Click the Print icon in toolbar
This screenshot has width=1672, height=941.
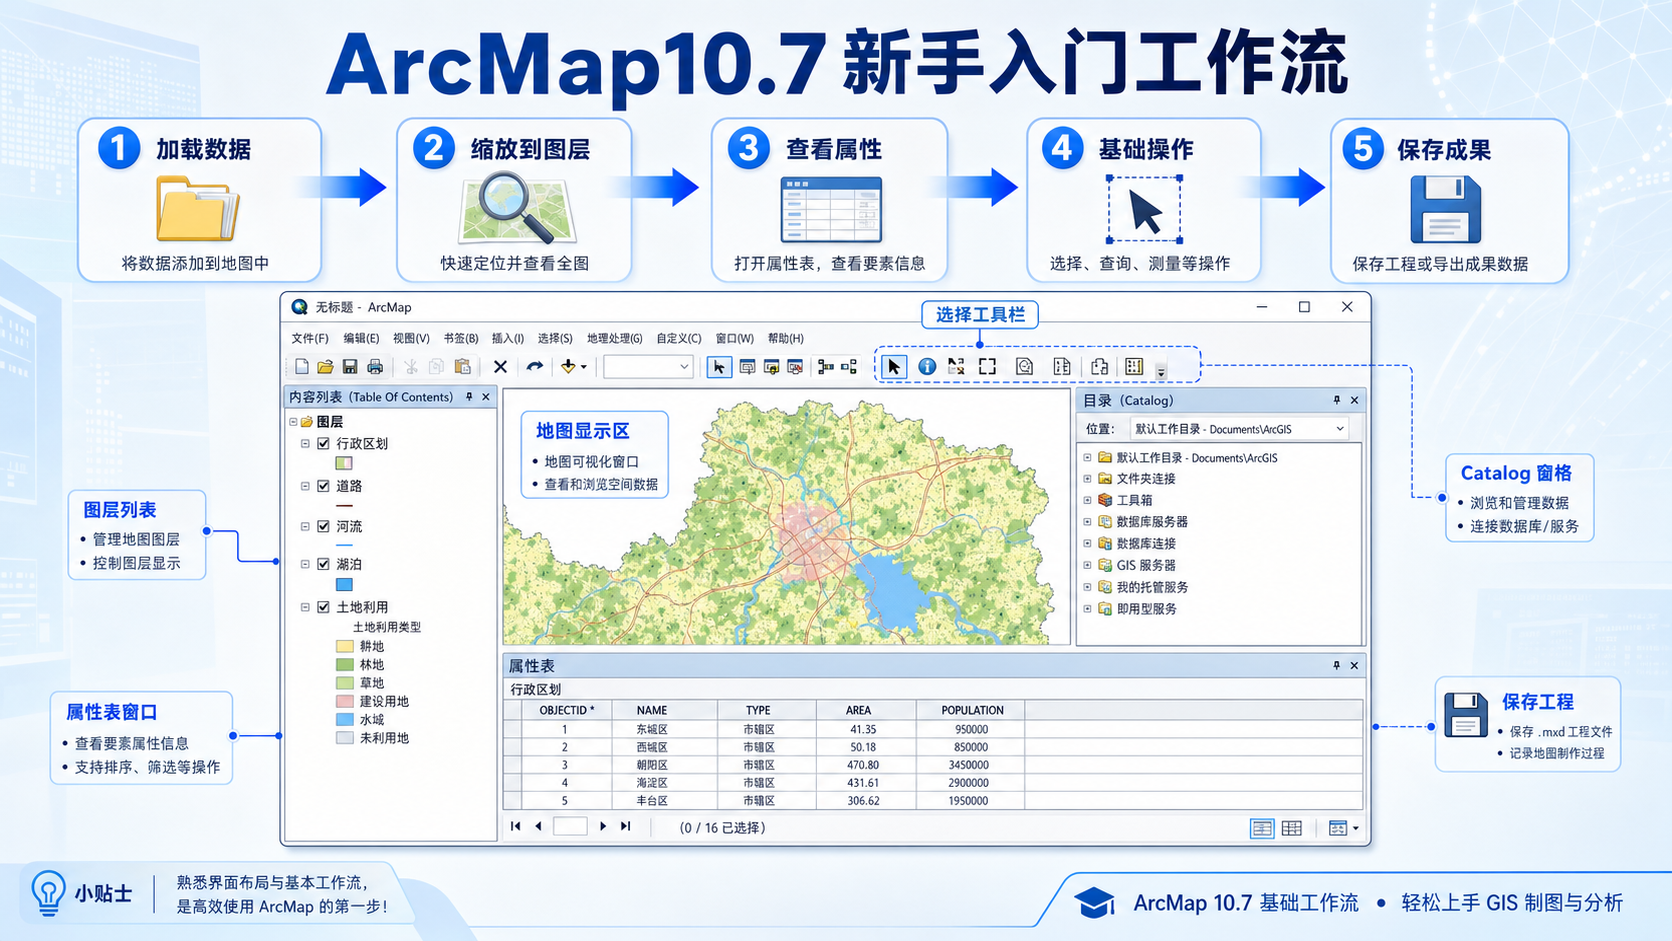click(375, 367)
